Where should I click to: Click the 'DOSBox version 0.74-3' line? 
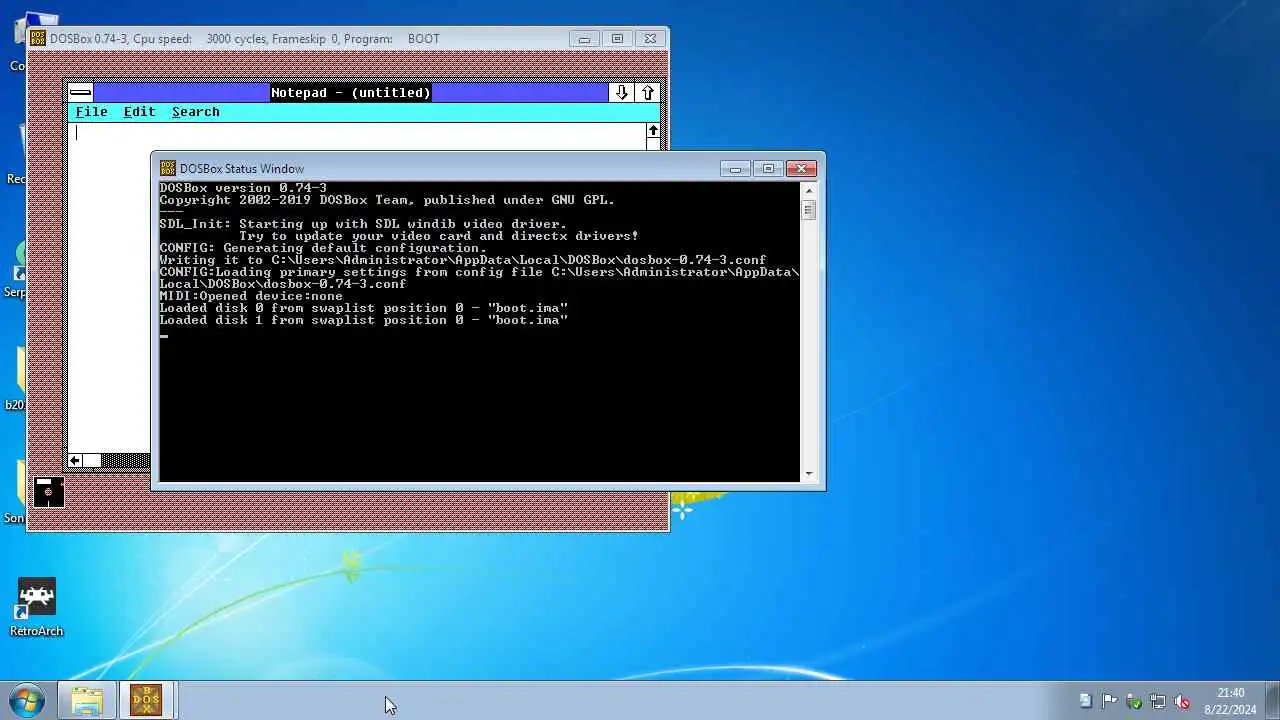(243, 188)
